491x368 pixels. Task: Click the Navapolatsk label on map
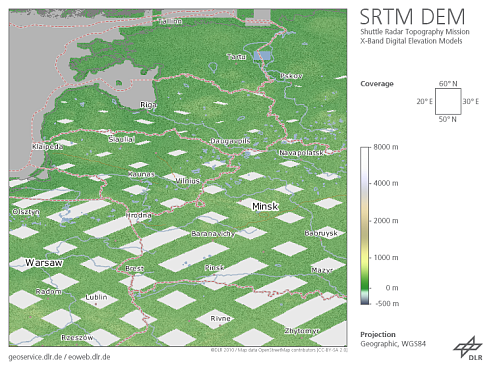point(301,153)
